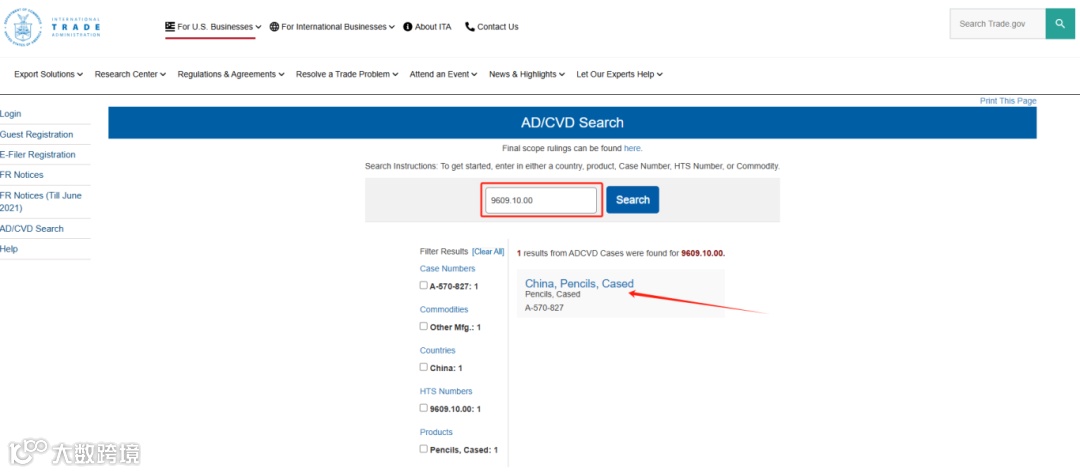1080x473 pixels.
Task: Click the Search Trade.gov input field
Action: 997,23
